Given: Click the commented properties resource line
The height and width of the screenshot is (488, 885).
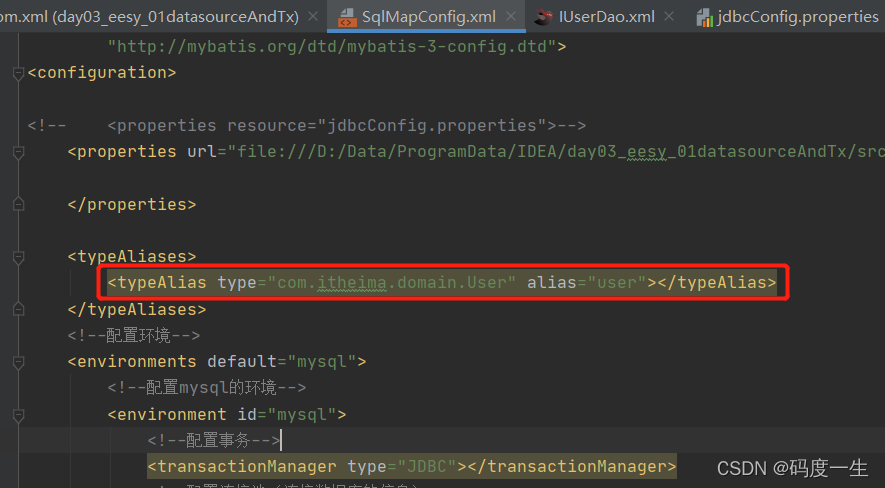Looking at the screenshot, I should (306, 125).
